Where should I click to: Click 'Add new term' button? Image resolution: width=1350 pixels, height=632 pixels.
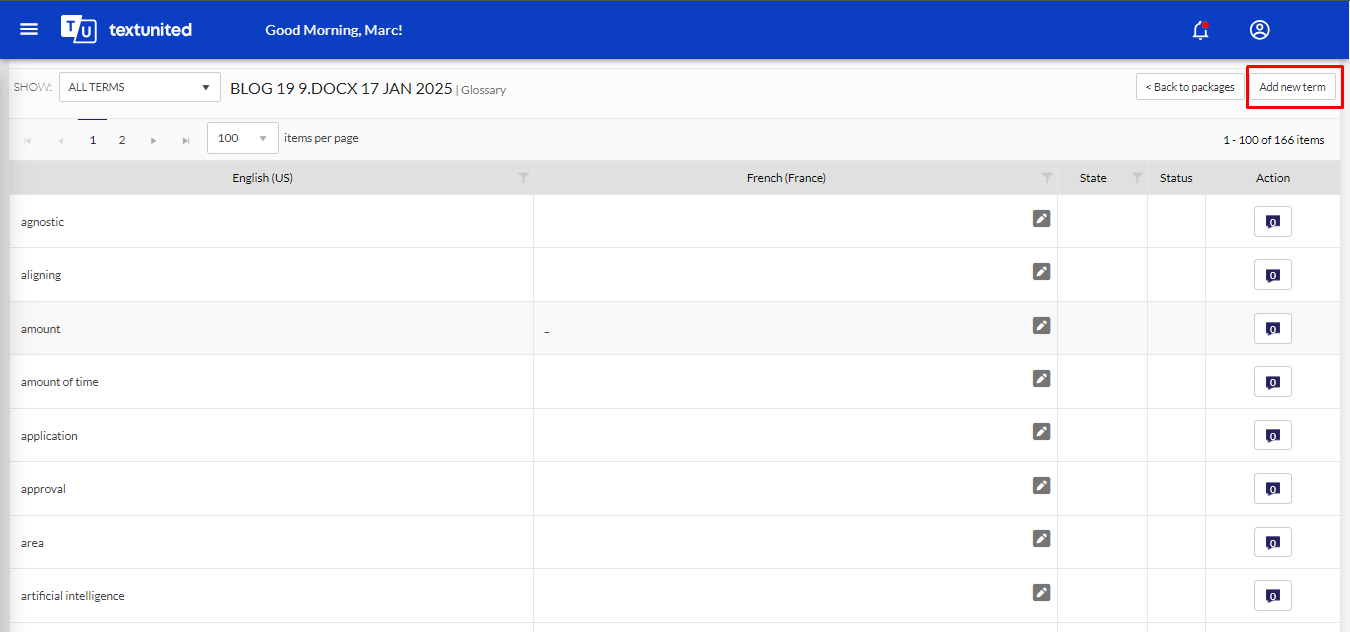[x=1292, y=87]
